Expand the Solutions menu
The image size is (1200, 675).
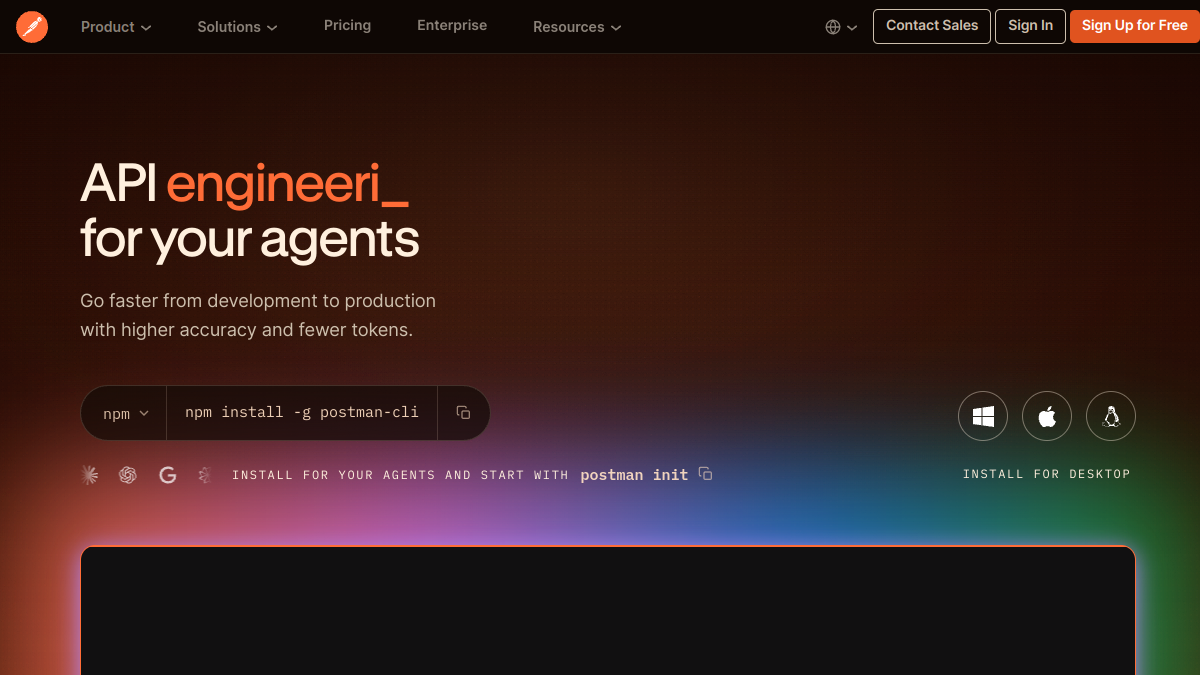tap(238, 27)
